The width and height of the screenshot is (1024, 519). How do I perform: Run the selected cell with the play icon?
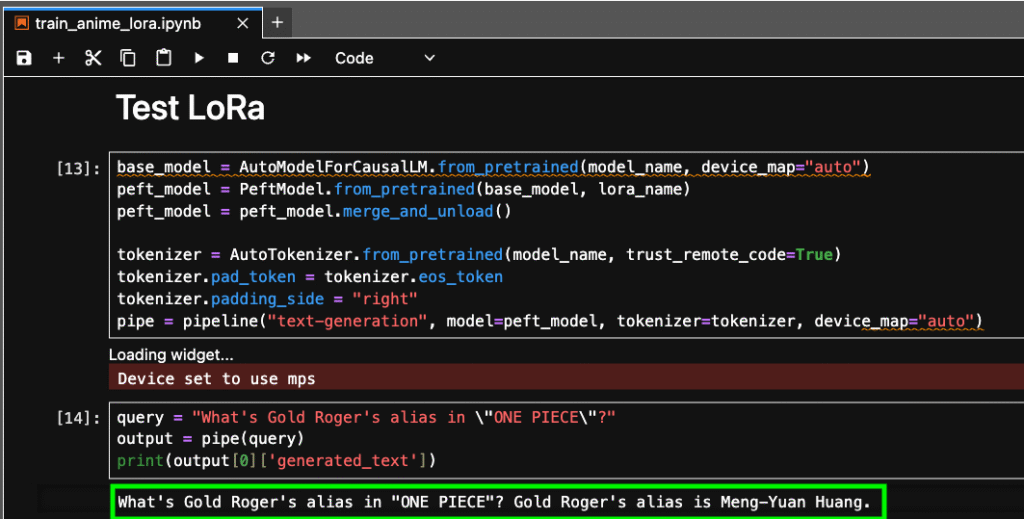pyautogui.click(x=199, y=58)
